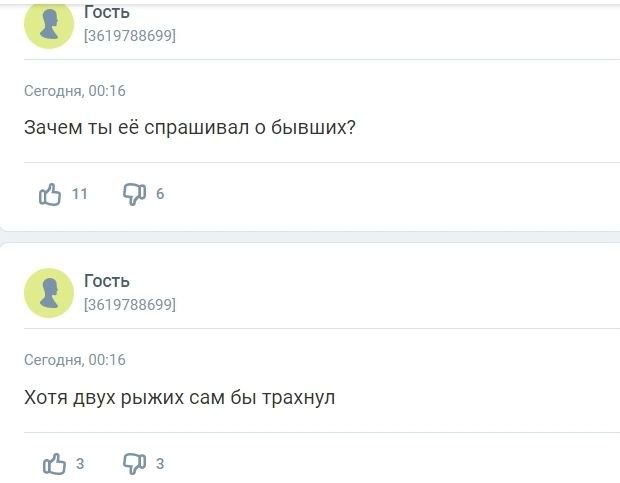Click thumbs-up on the second guest comment

click(x=54, y=463)
